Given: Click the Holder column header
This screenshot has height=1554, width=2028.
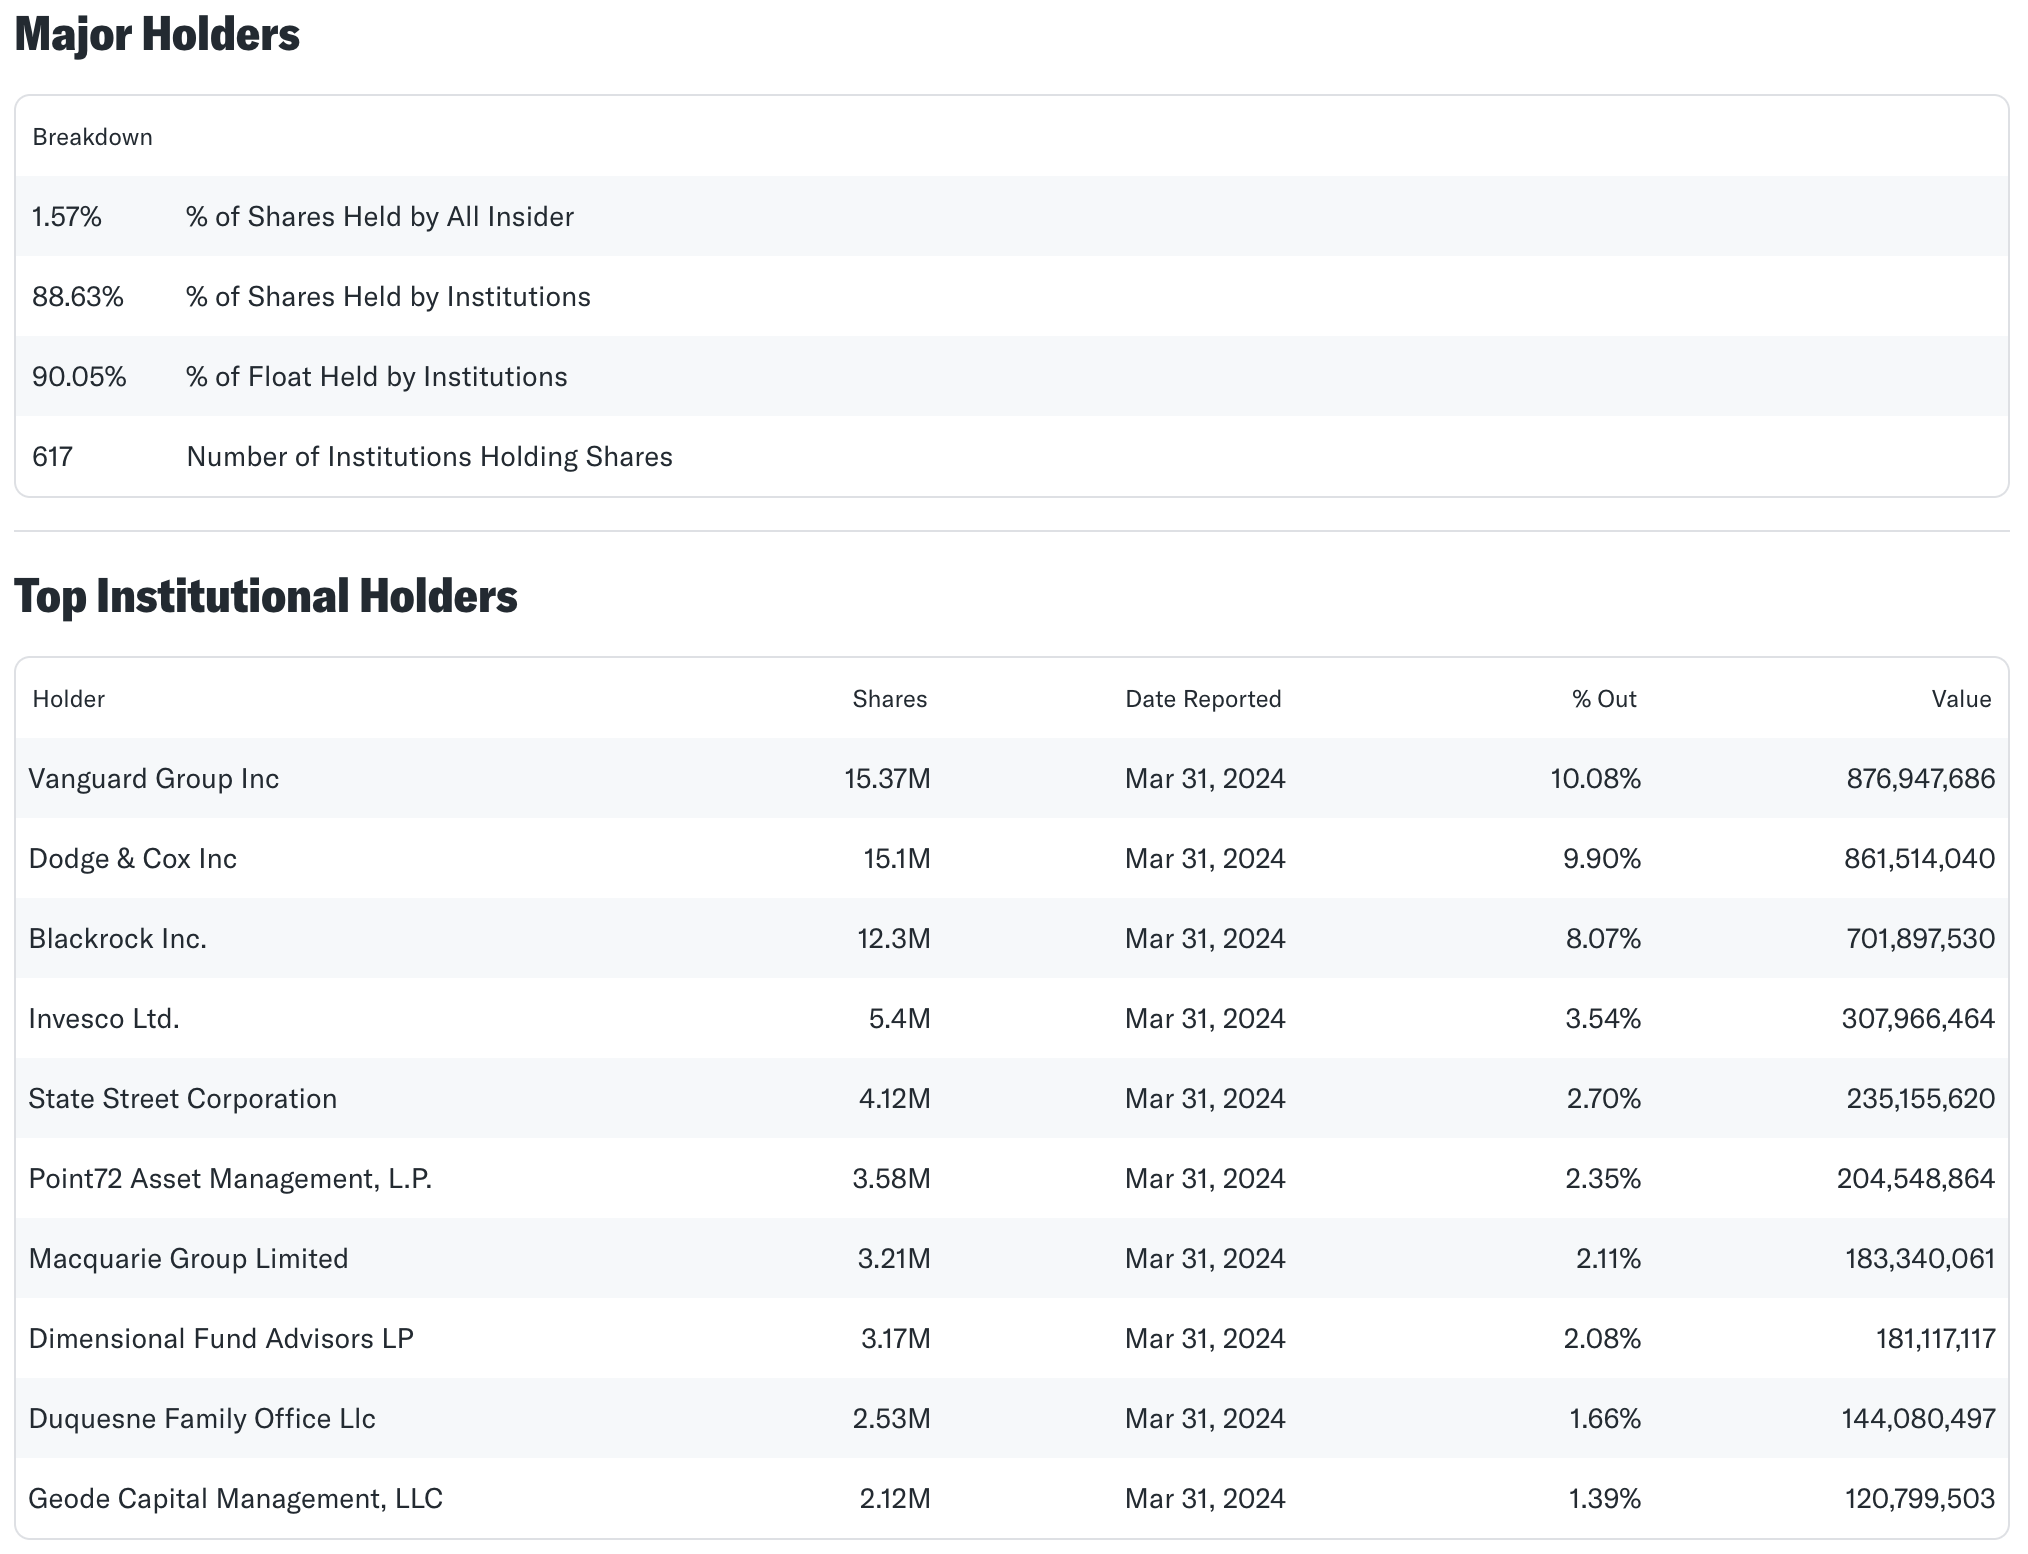Looking at the screenshot, I should 68,699.
